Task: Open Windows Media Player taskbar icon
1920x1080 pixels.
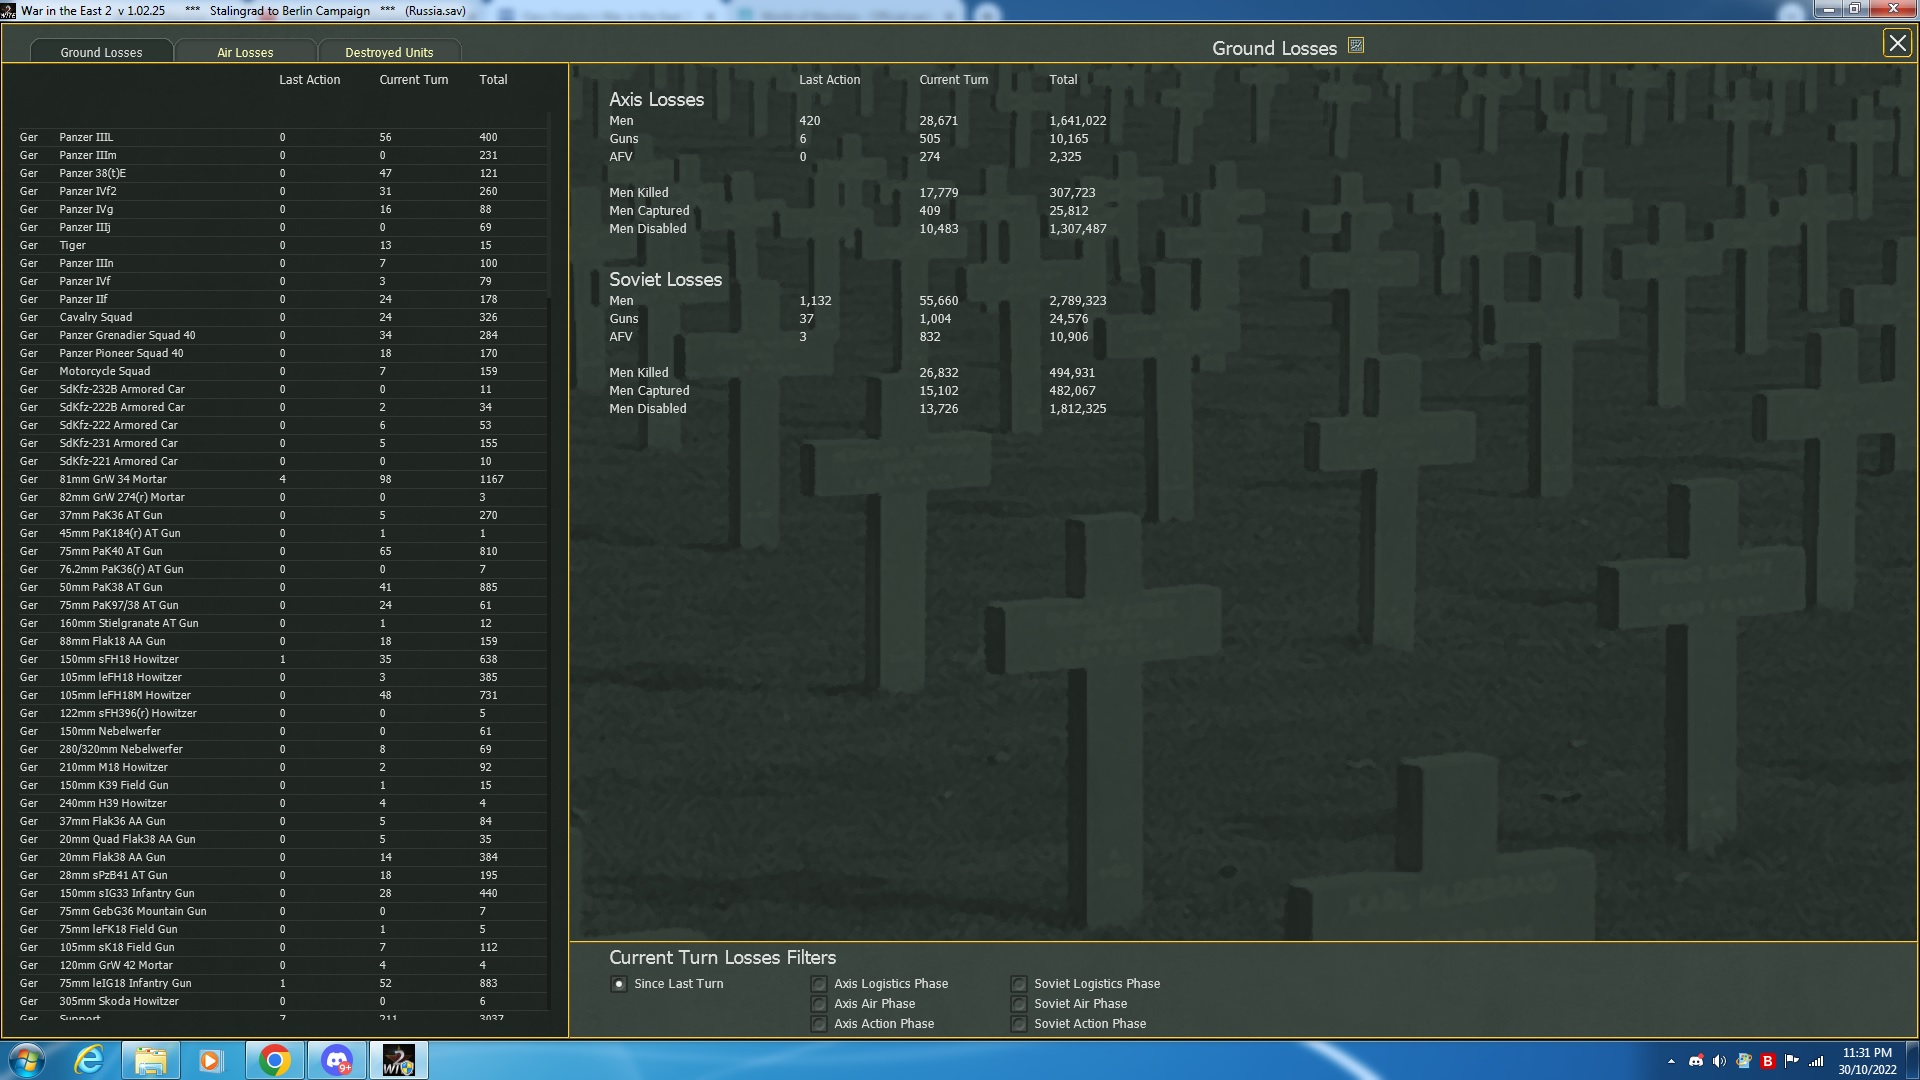Action: (x=210, y=1060)
